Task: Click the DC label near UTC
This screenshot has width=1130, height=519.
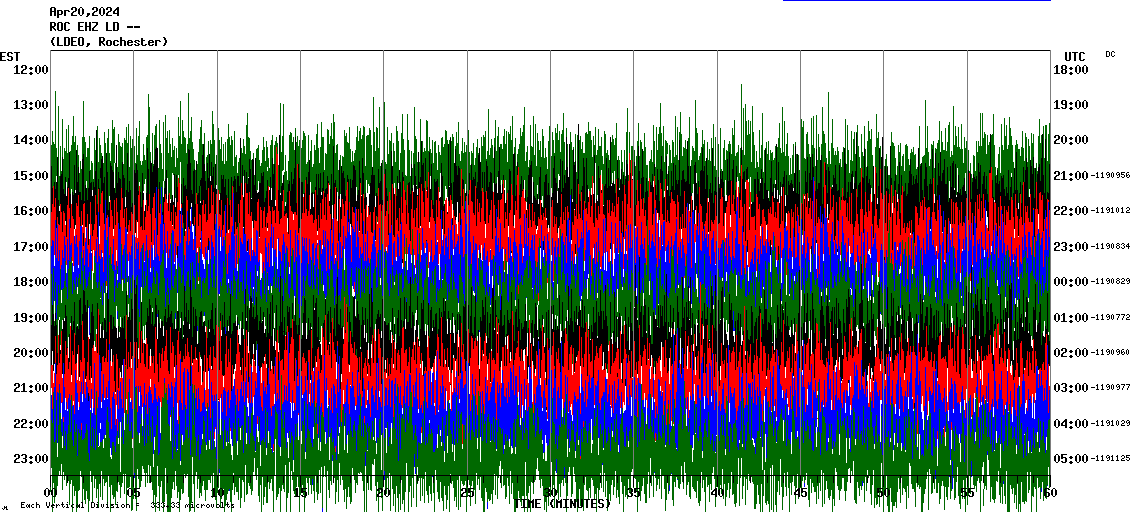Action: point(1110,54)
